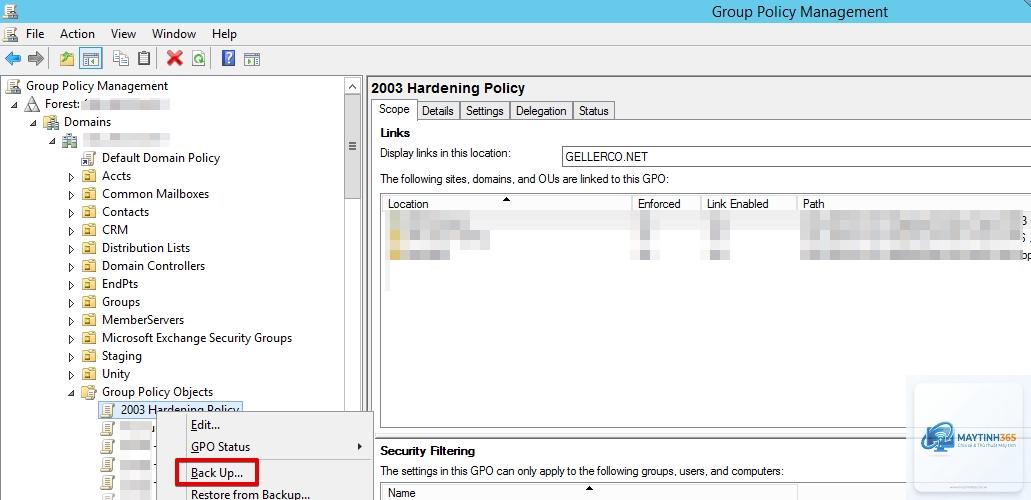
Task: Switch to the Scope tab
Action: [394, 109]
